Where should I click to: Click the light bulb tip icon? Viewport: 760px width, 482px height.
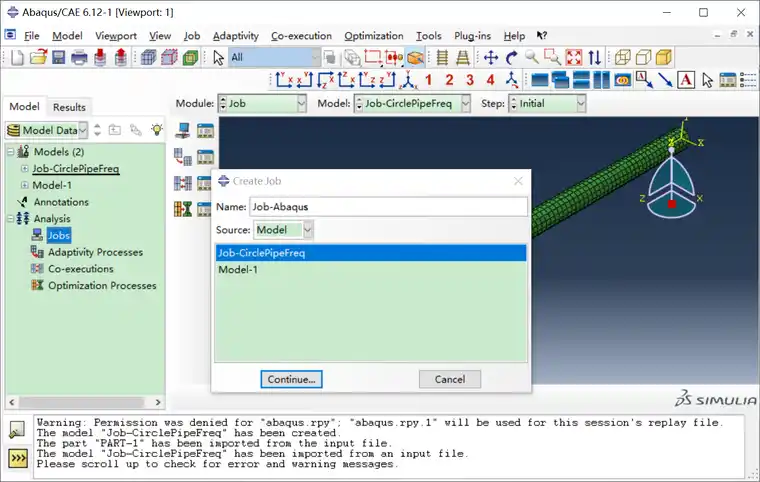pyautogui.click(x=157, y=130)
